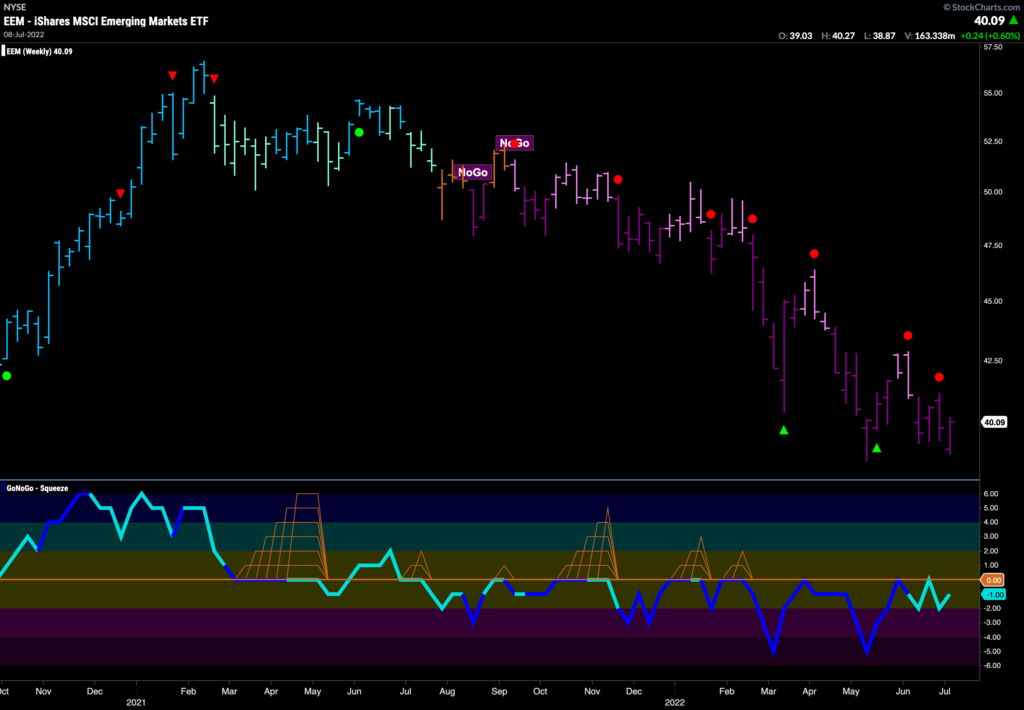Click the red dot marker above April 2022 bars
The image size is (1024, 710).
pyautogui.click(x=814, y=253)
